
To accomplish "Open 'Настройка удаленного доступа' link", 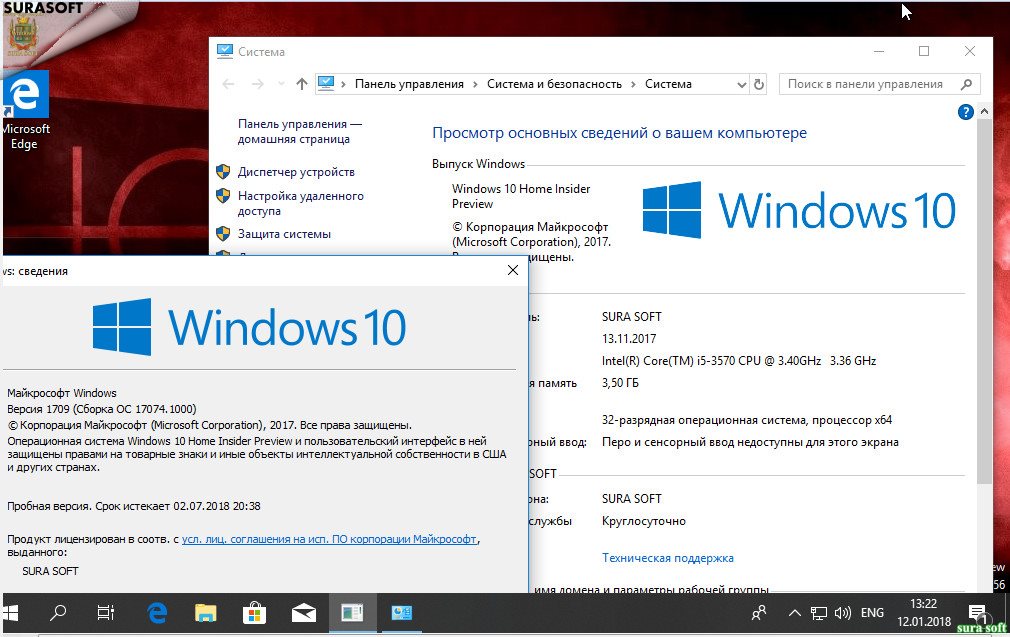I will [x=300, y=204].
